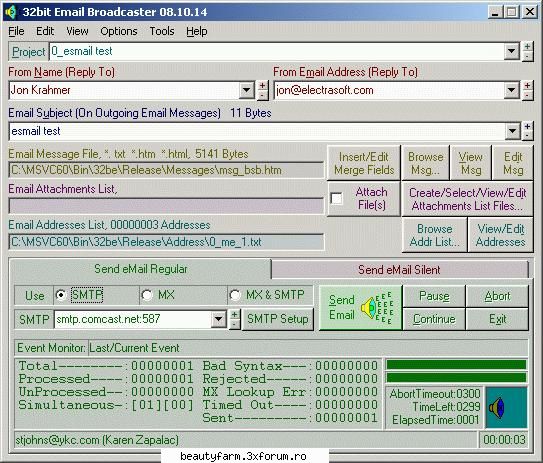This screenshot has height=463, width=543.
Task: Click the Email Message File path field
Action: point(166,170)
